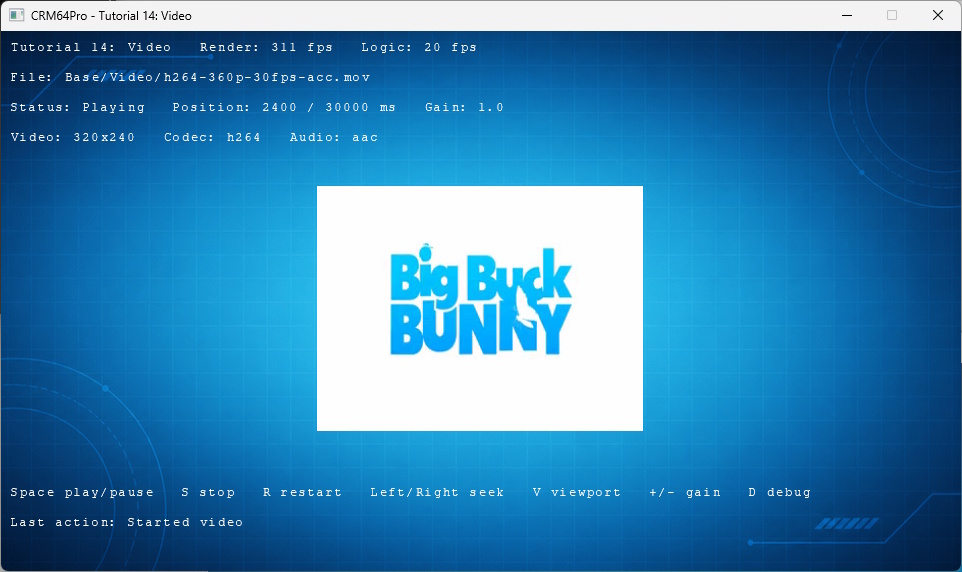
Task: Click the 'Render: 311 fps' readout
Action: [x=266, y=47]
